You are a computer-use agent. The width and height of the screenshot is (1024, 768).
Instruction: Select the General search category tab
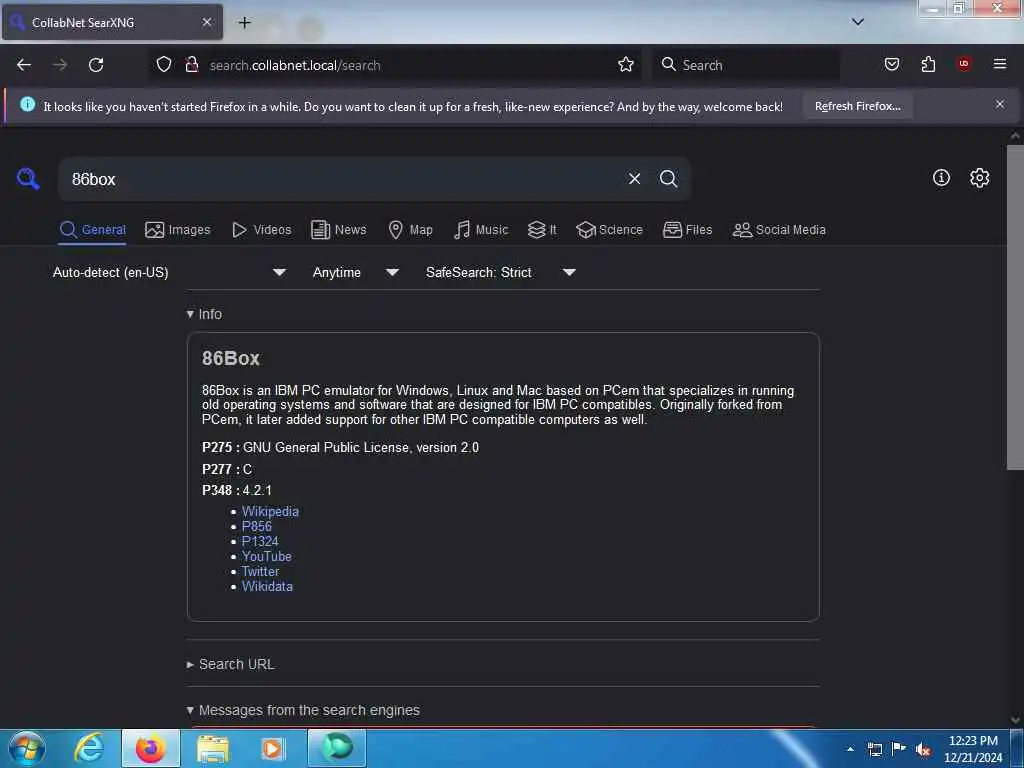pyautogui.click(x=92, y=230)
